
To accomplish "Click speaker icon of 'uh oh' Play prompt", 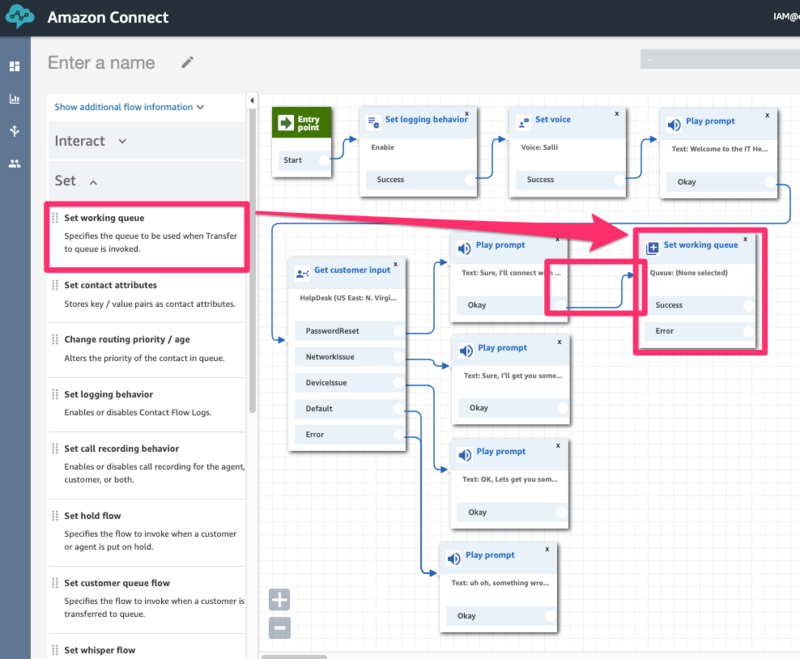I will pos(454,559).
